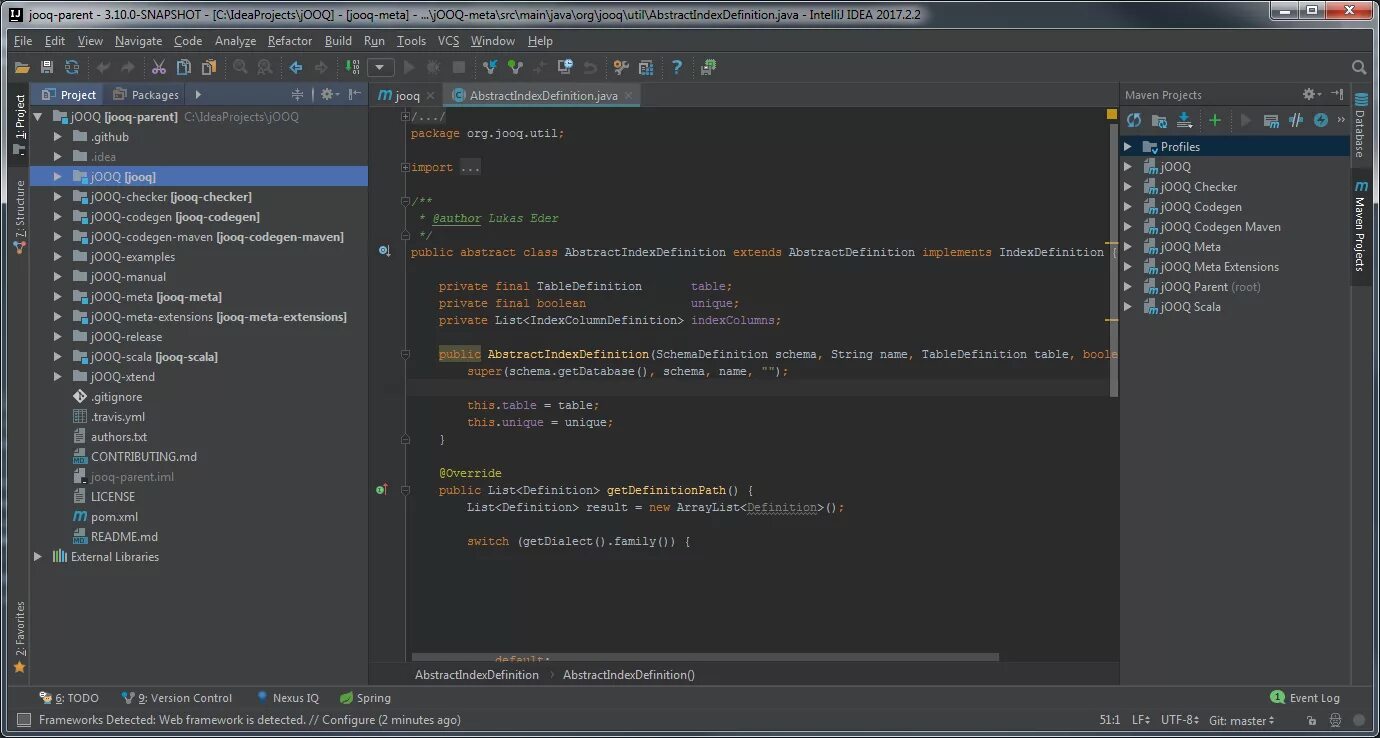Click the Paste clipboard icon
This screenshot has width=1380, height=738.
[x=209, y=67]
